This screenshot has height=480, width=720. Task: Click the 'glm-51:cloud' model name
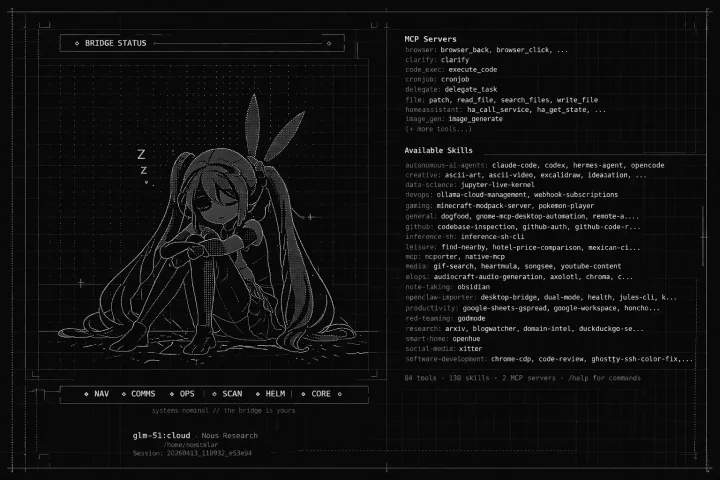[x=161, y=435]
